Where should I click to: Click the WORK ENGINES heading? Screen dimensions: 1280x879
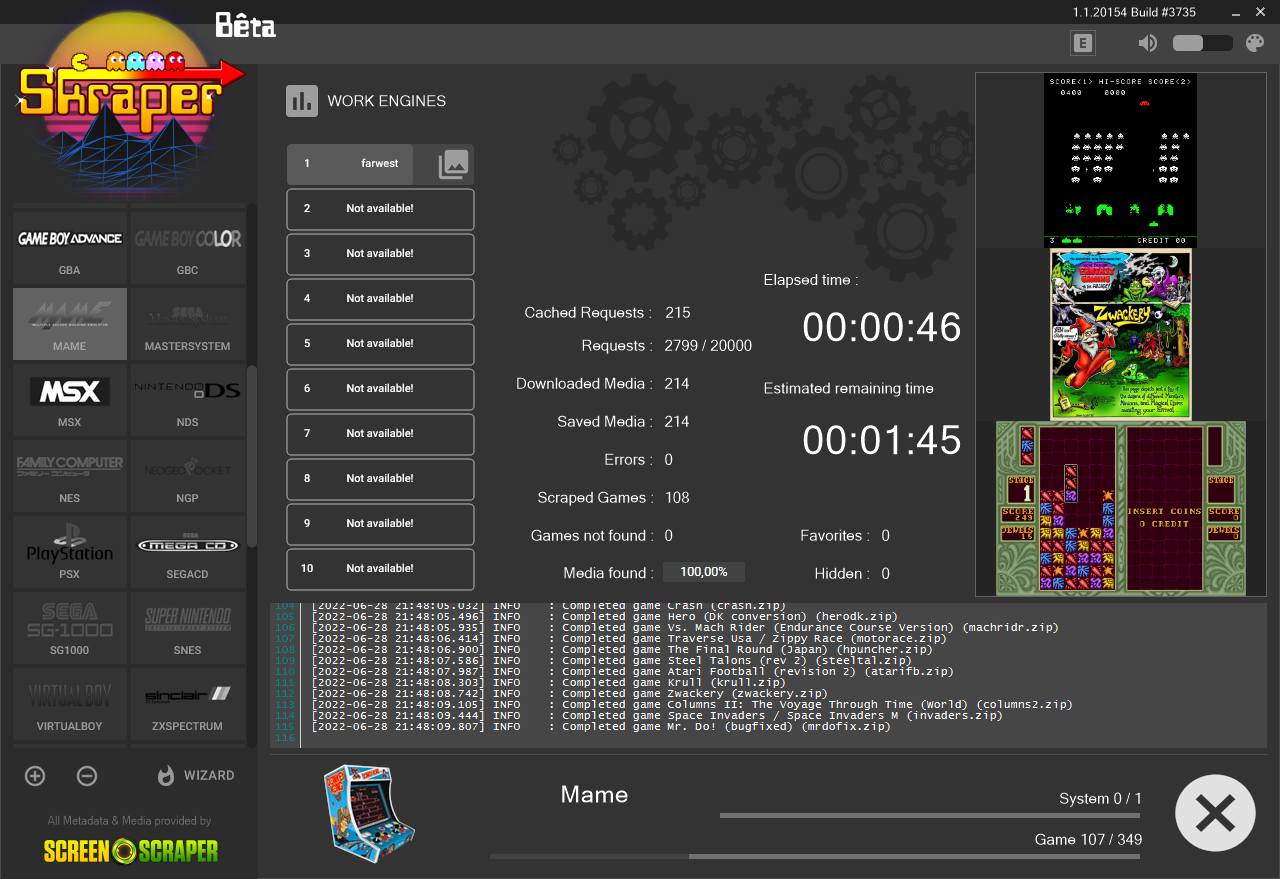pyautogui.click(x=387, y=101)
